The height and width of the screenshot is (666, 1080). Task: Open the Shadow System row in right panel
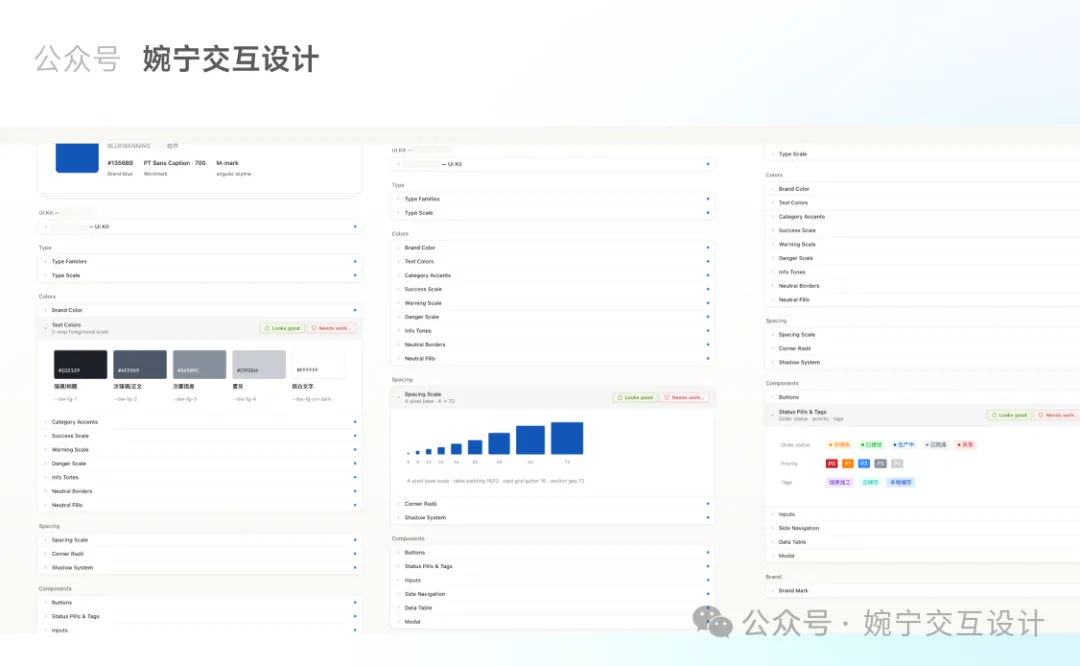tap(923, 362)
